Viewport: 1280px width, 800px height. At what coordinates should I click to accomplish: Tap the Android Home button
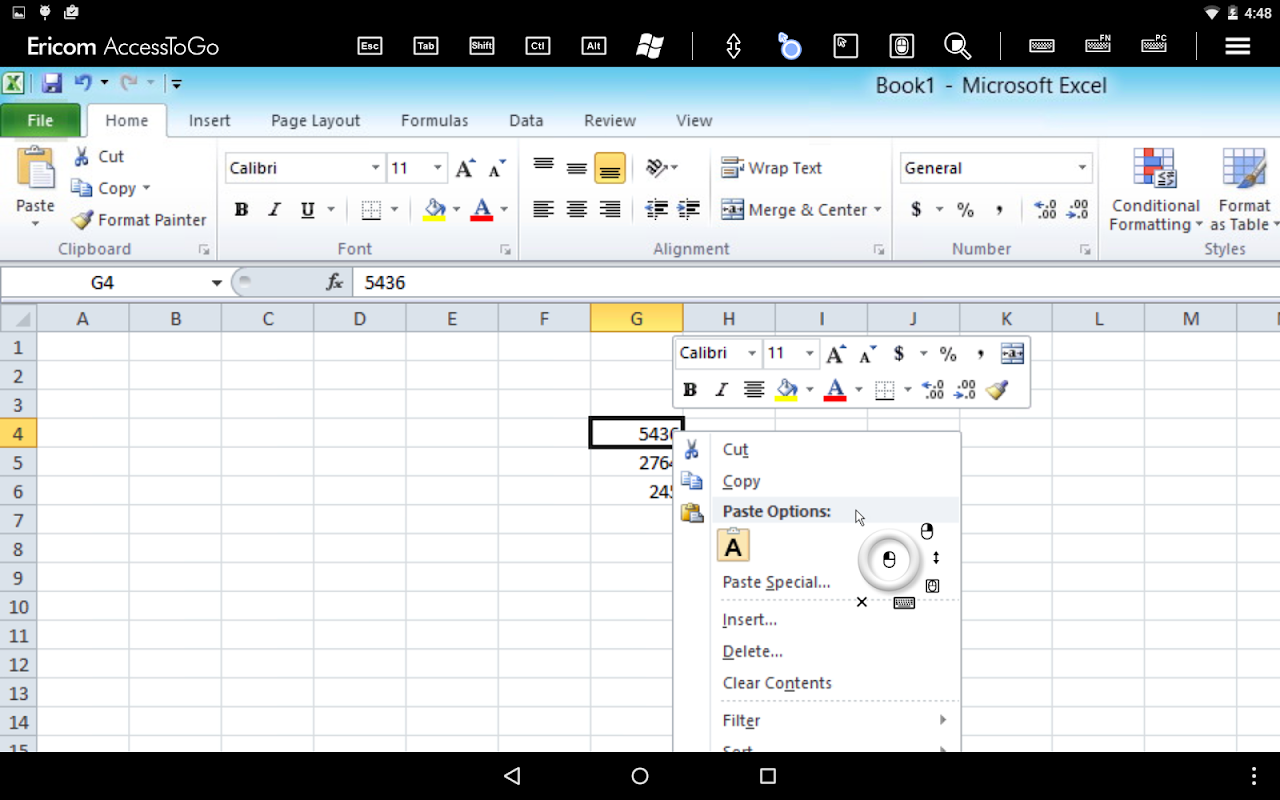coord(640,776)
